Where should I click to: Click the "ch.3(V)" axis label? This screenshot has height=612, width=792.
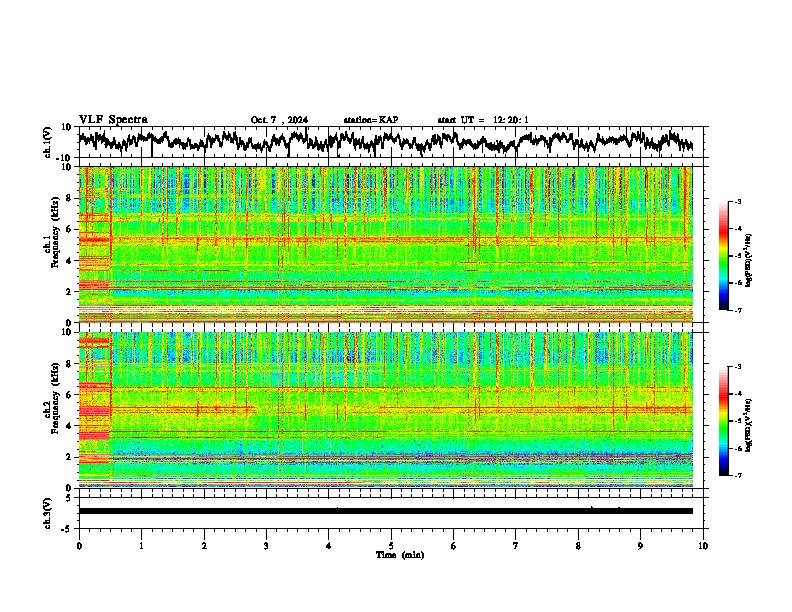click(48, 514)
